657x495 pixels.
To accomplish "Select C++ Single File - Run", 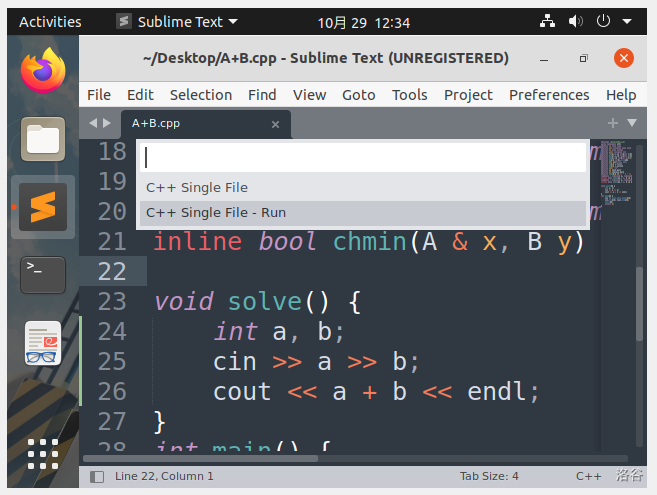I will pos(216,213).
